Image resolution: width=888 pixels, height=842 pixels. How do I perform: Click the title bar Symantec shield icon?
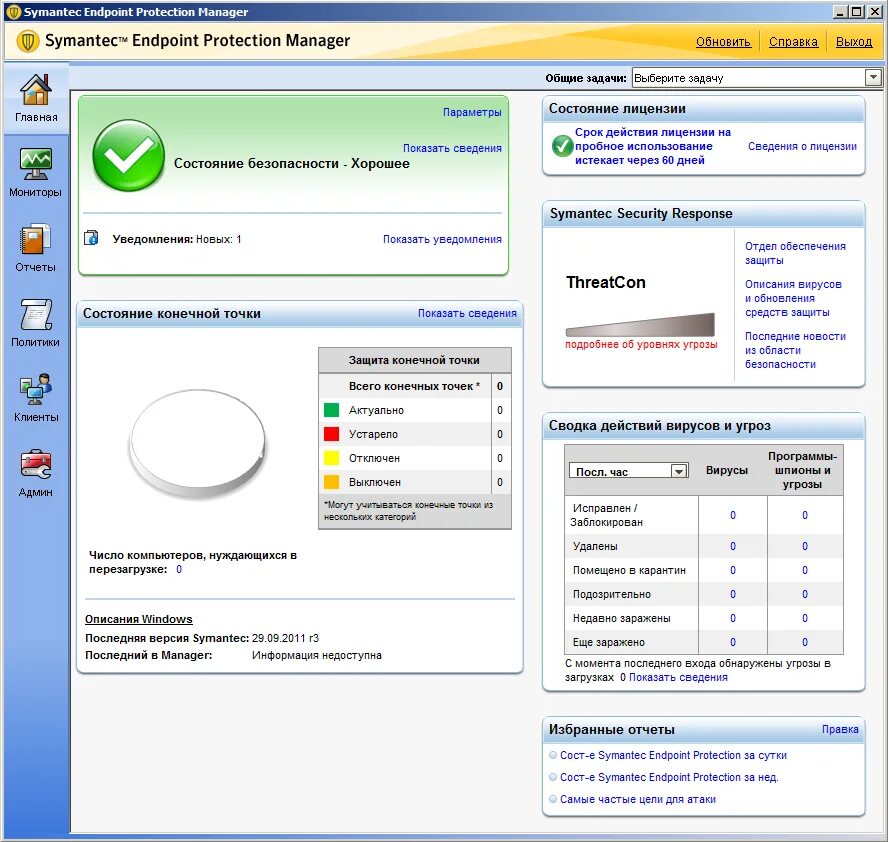[x=14, y=12]
